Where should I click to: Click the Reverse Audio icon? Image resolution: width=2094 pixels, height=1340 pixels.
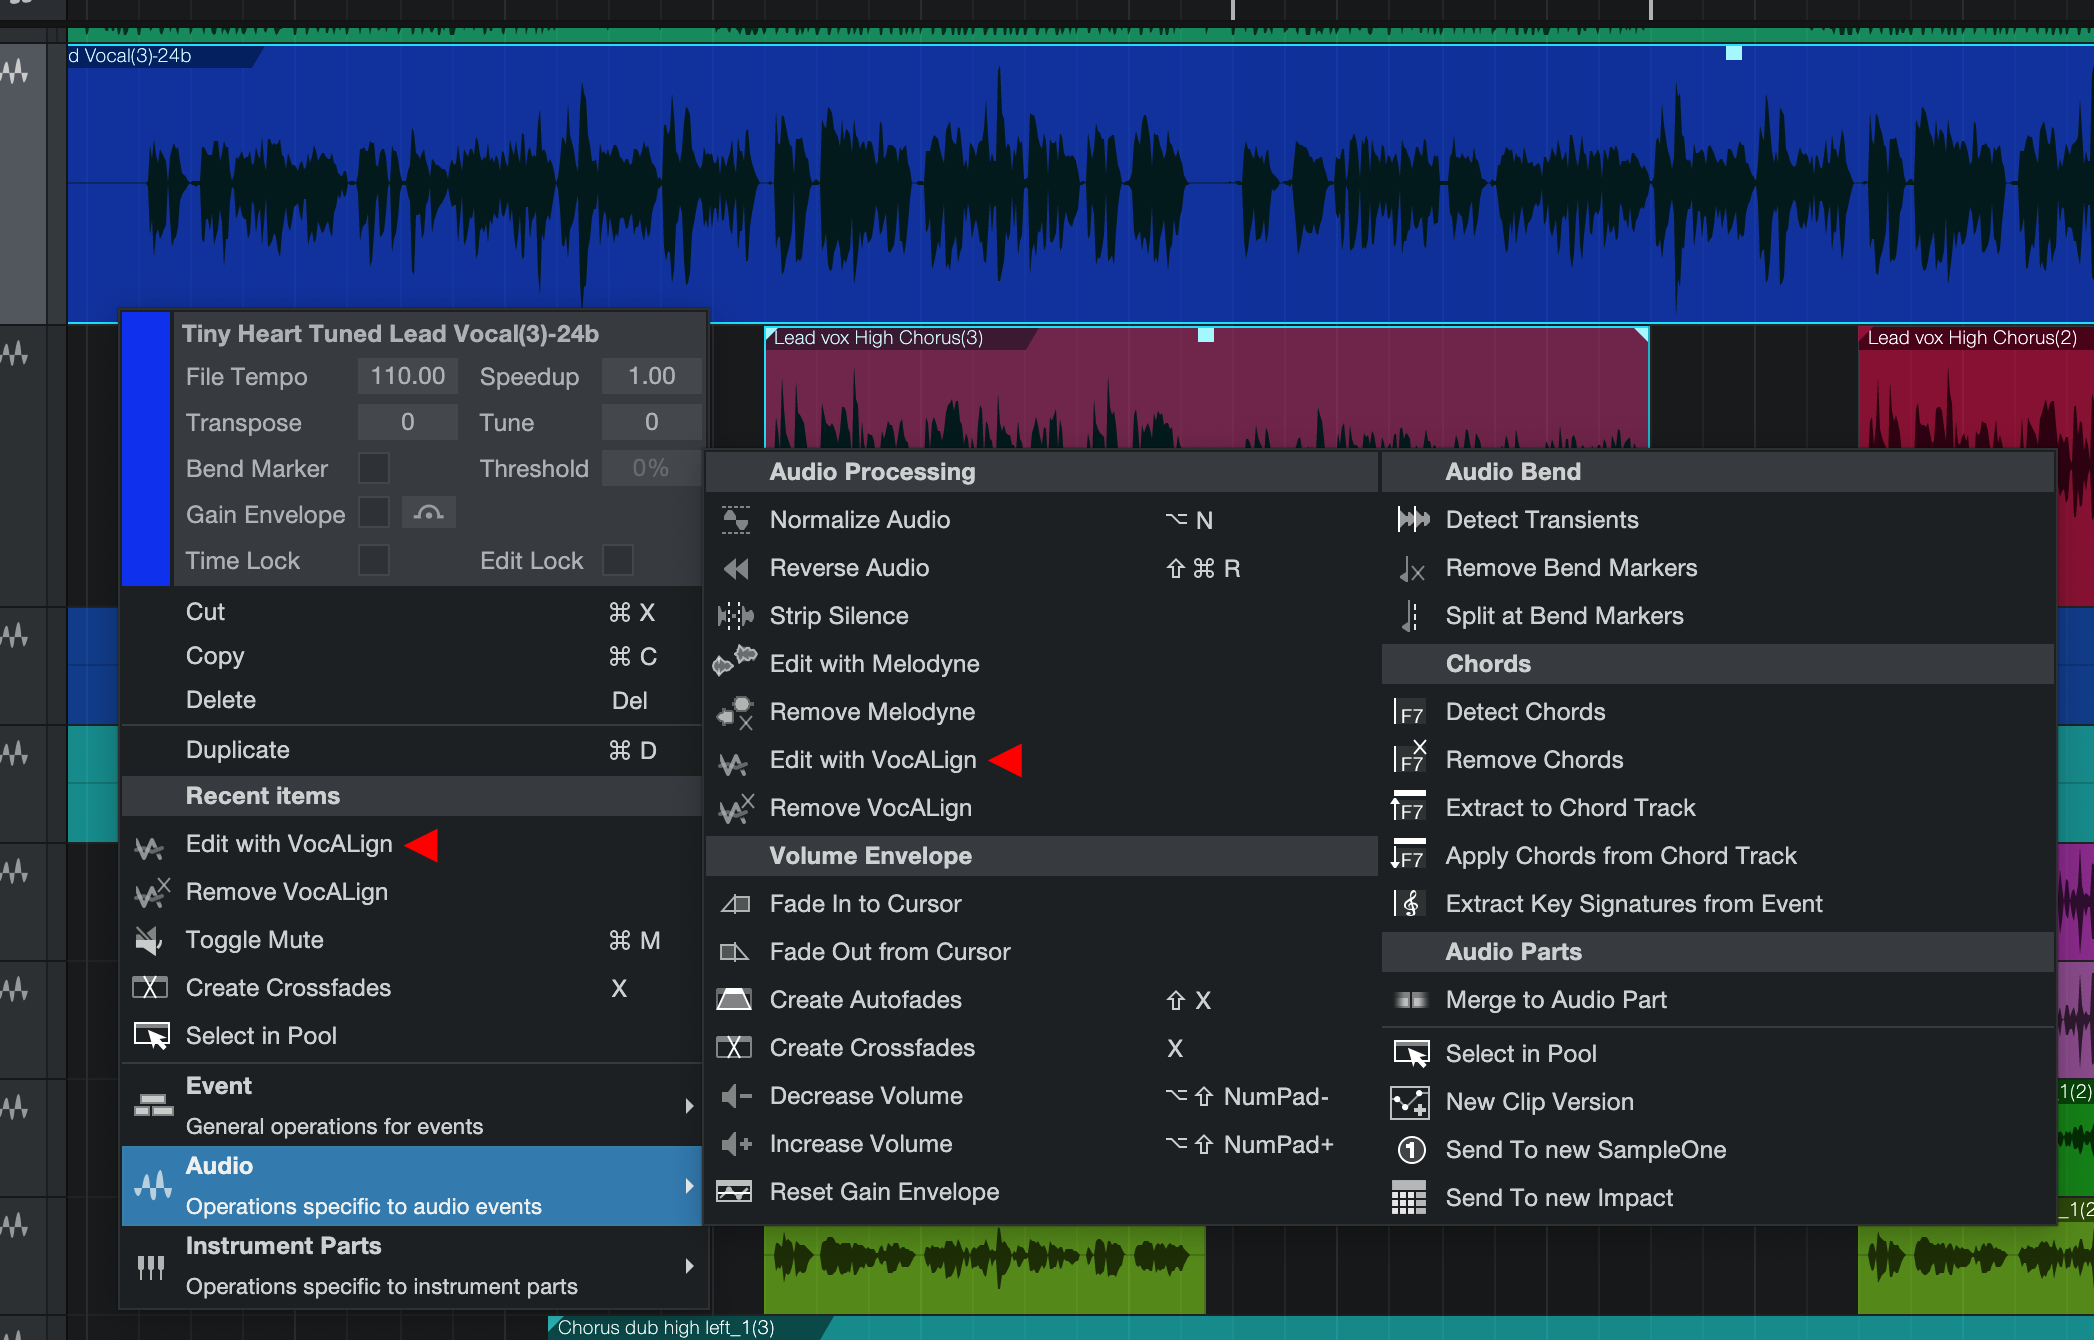tap(736, 568)
